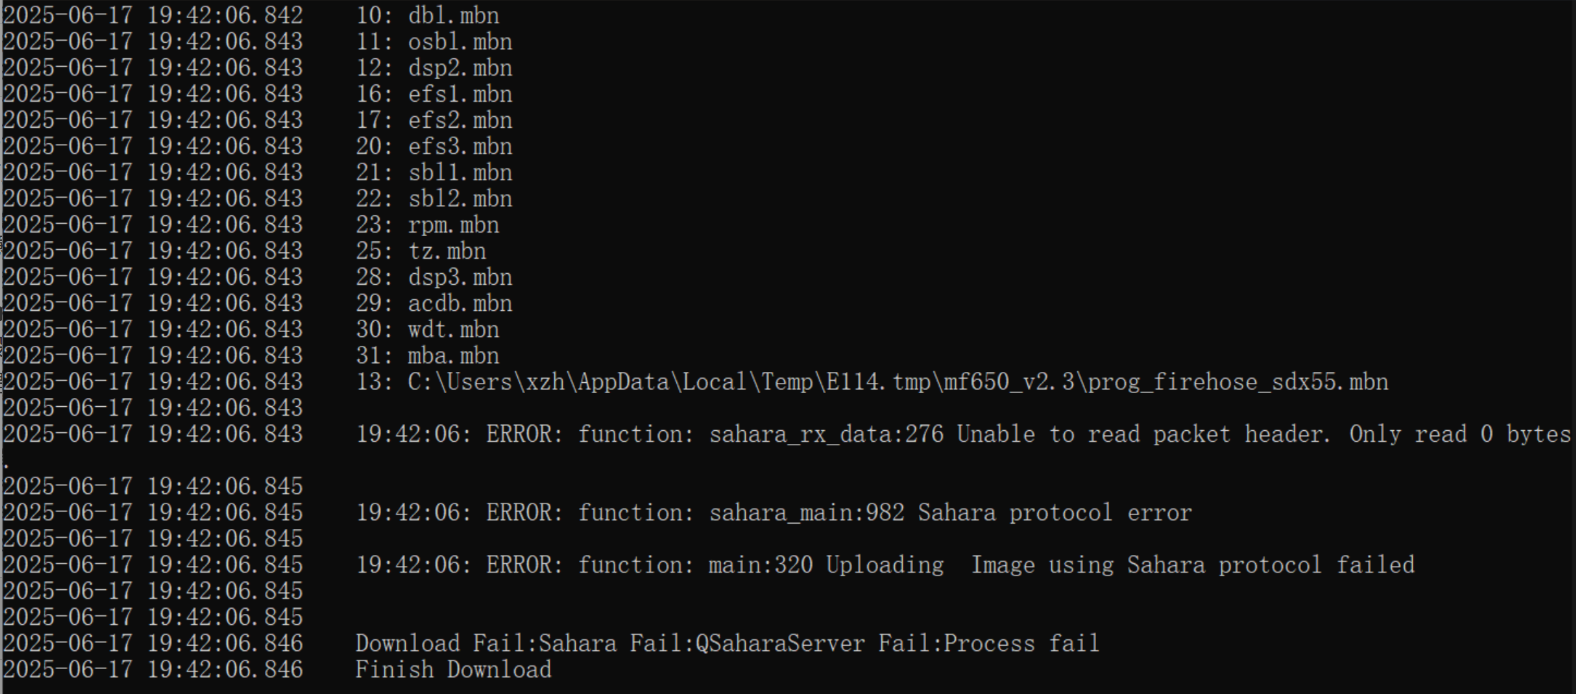1576x694 pixels.
Task: Click the '22: sbl2.mbn' entry
Action: pos(434,198)
